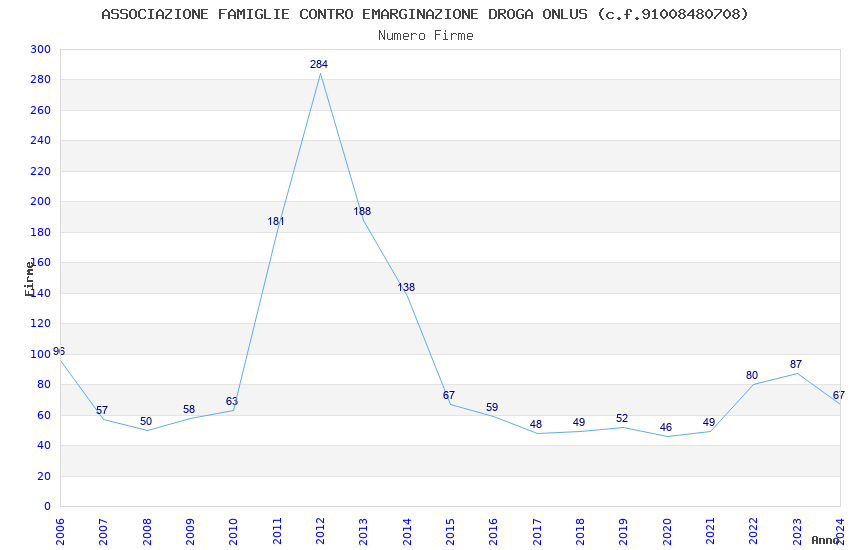Click the y-axis value 20

pyautogui.click(x=44, y=476)
